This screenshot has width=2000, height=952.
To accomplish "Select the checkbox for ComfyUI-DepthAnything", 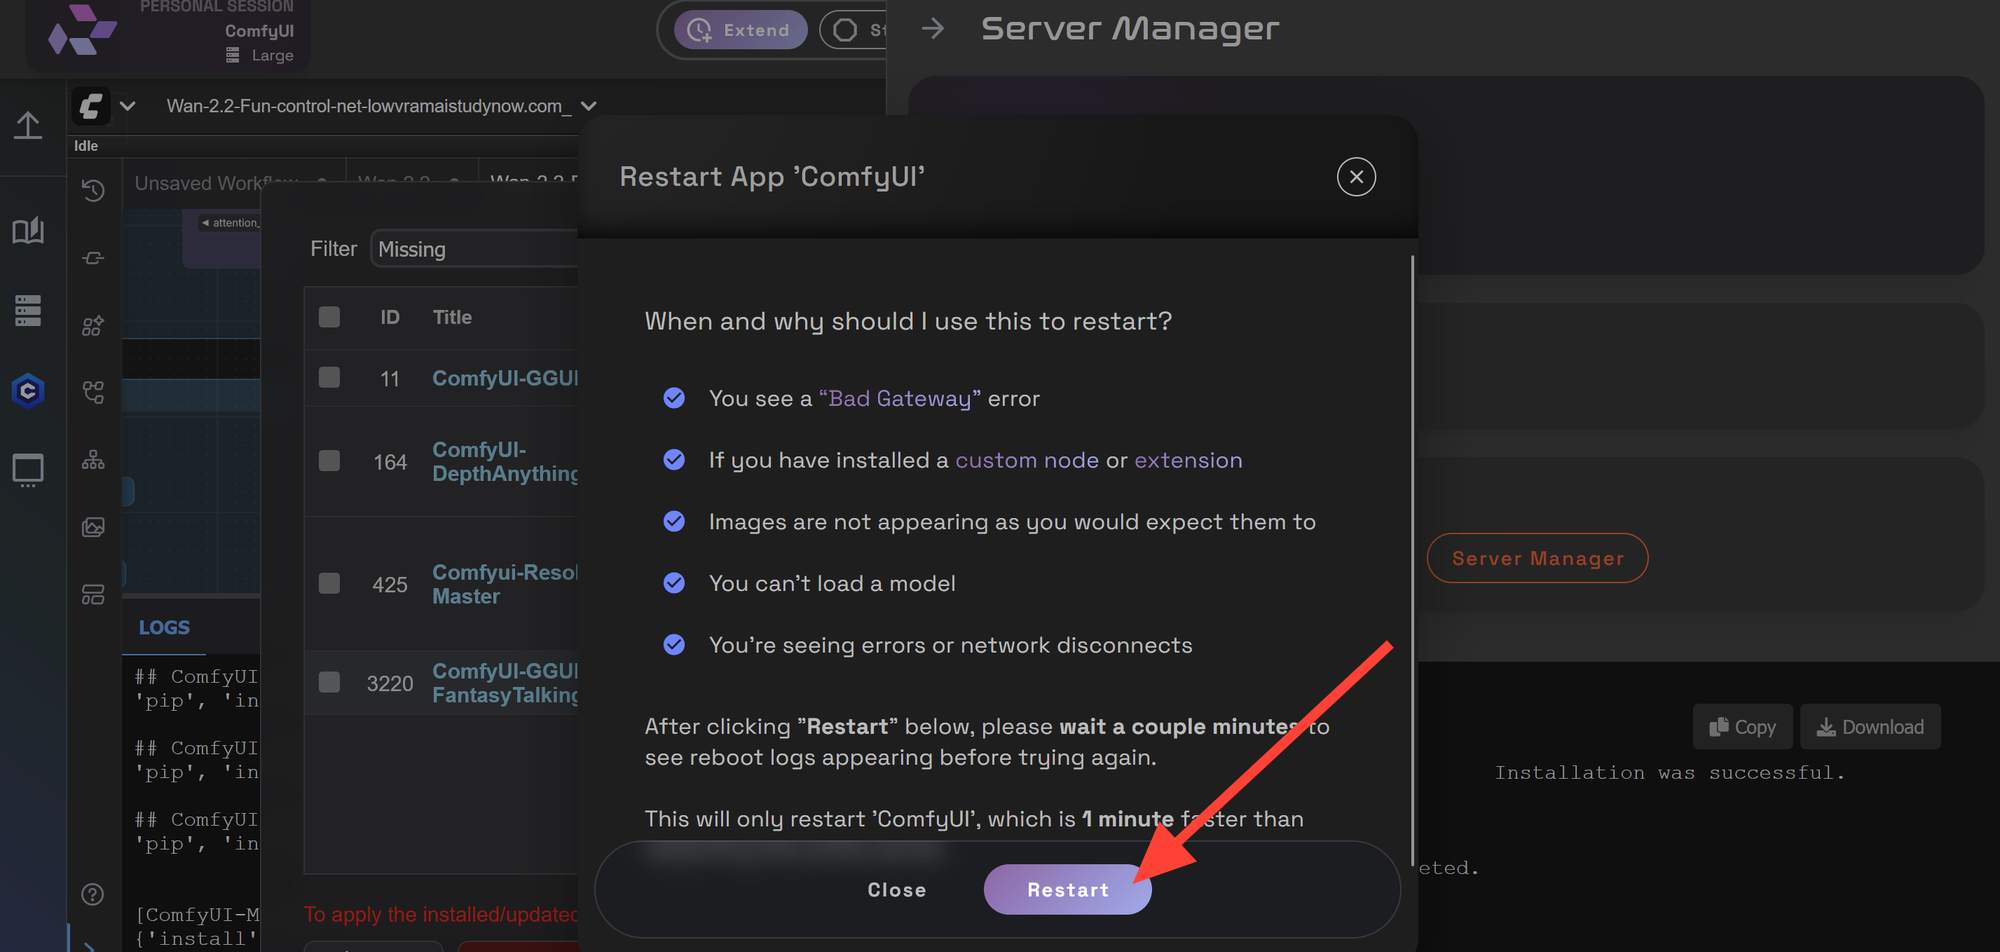I will point(329,461).
